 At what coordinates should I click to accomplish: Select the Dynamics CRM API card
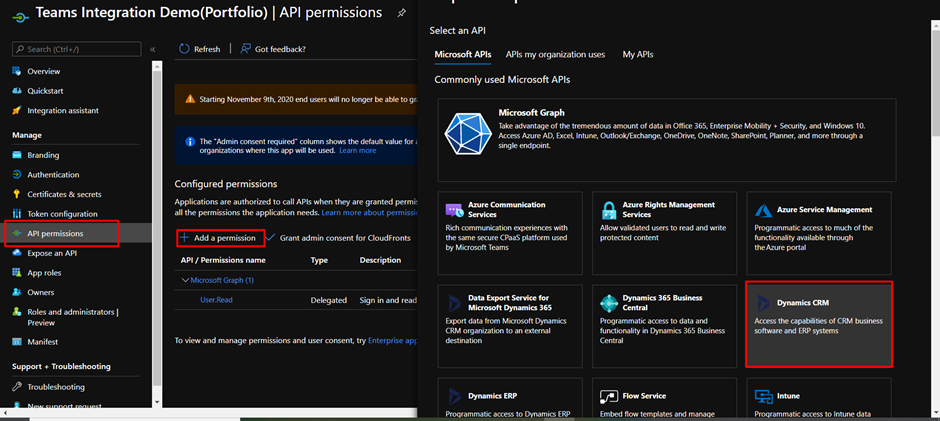click(819, 324)
